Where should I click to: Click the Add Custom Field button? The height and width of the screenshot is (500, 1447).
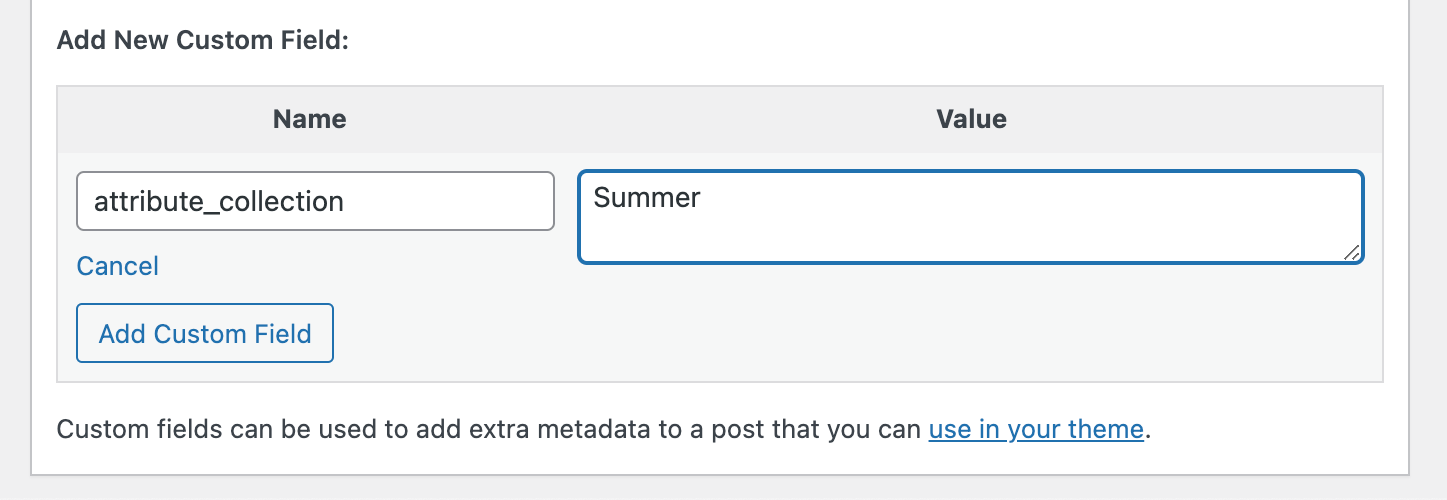[205, 333]
